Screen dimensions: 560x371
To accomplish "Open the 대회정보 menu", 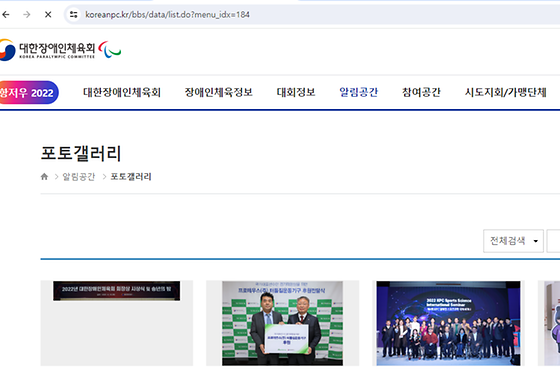I will (296, 92).
